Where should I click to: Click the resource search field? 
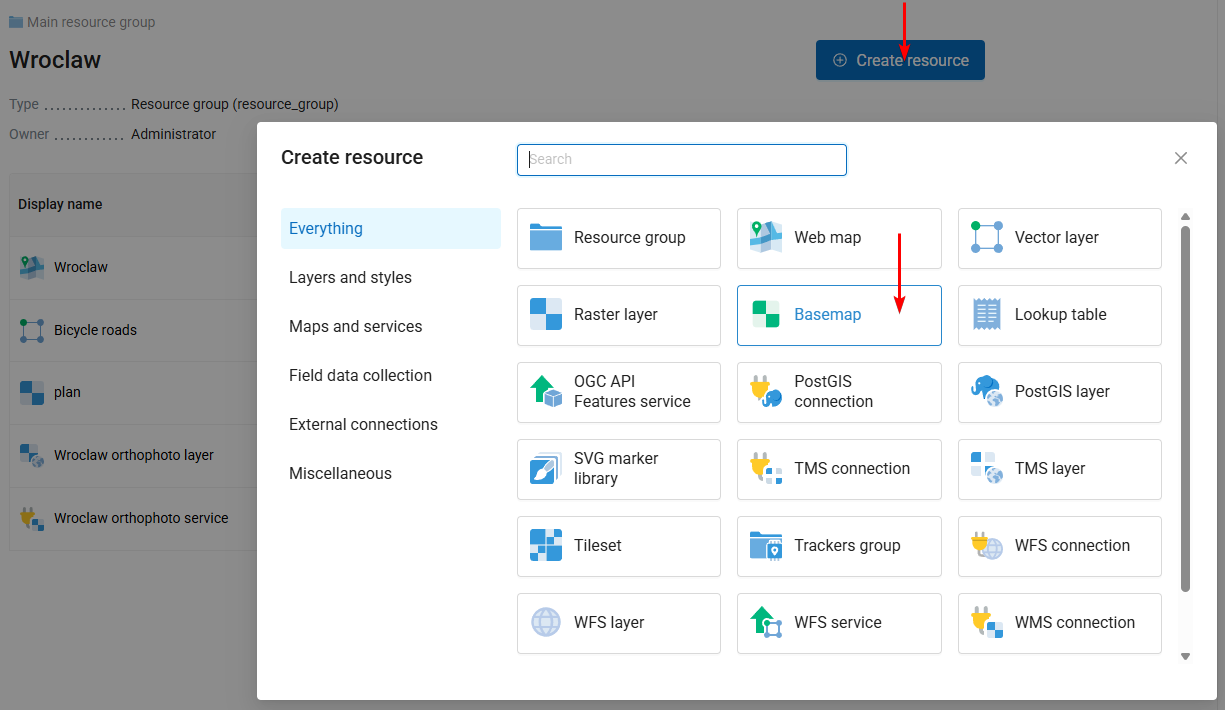[682, 160]
